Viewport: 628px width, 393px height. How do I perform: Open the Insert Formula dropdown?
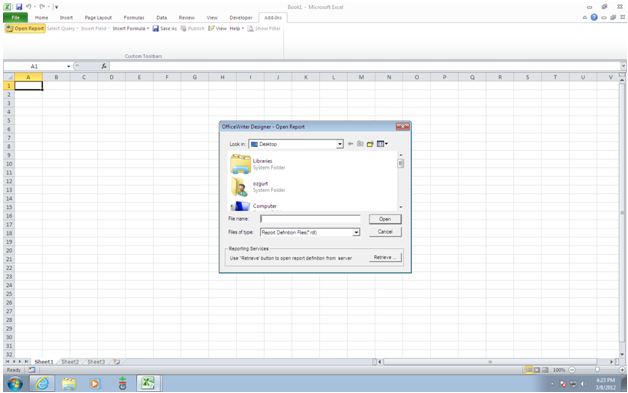(131, 28)
